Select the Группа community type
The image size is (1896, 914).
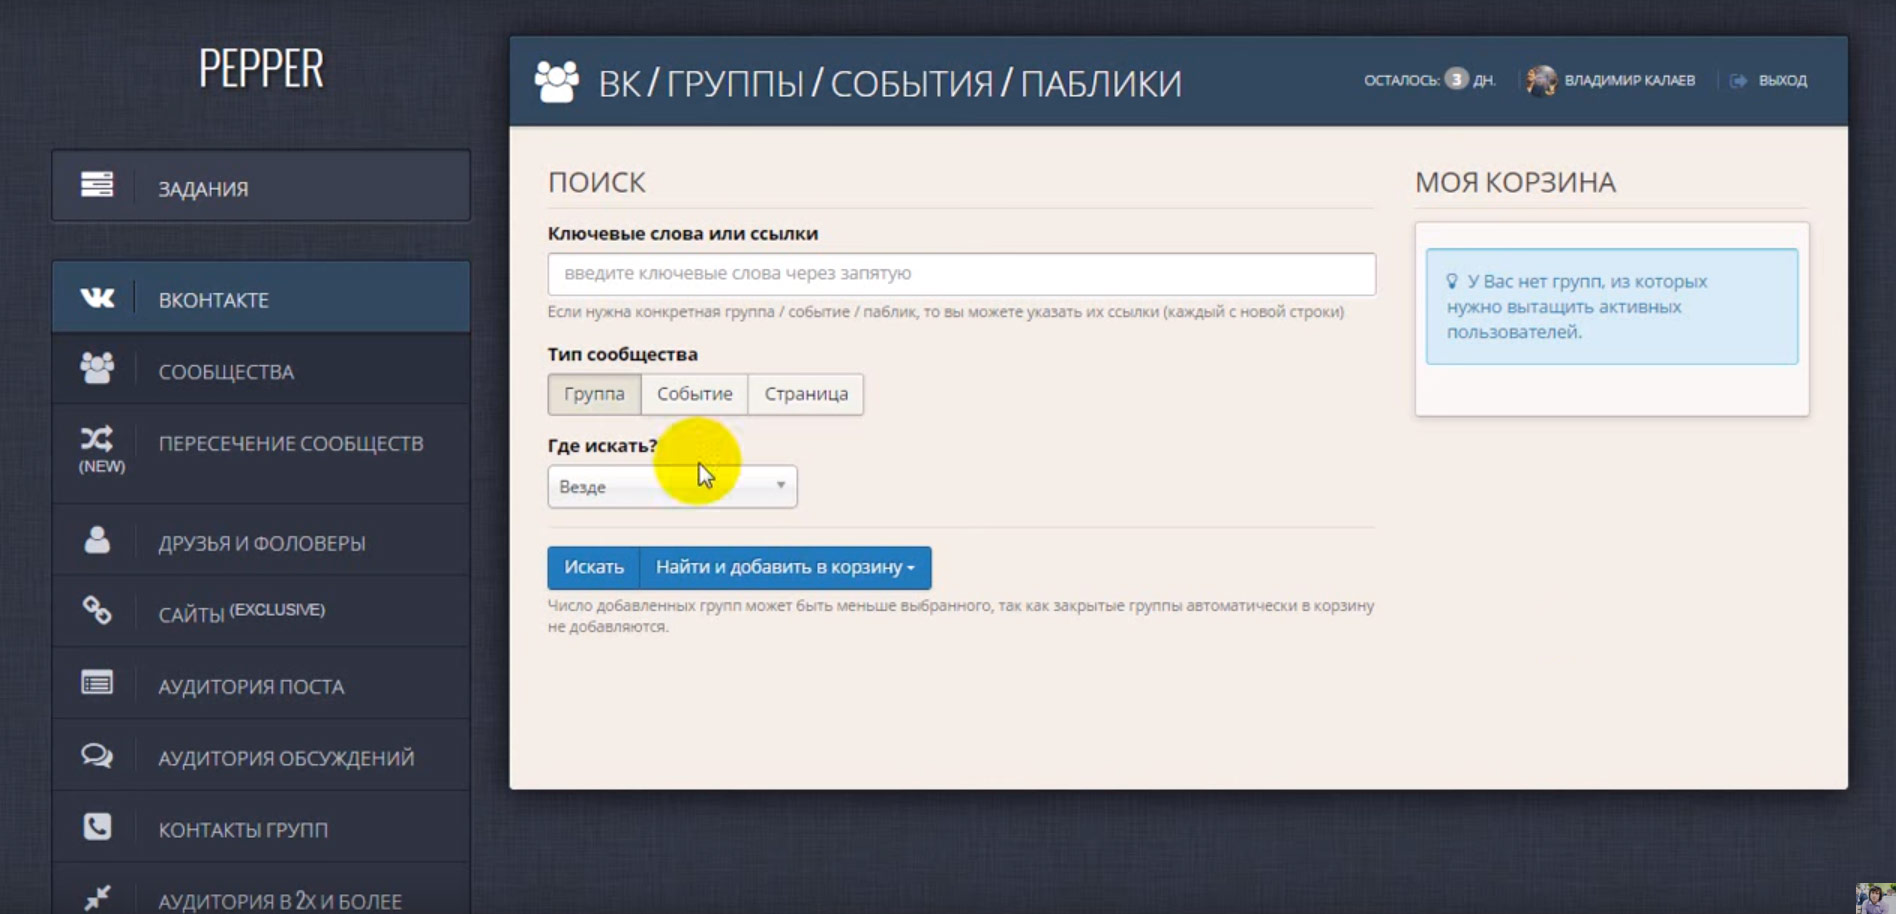click(594, 394)
